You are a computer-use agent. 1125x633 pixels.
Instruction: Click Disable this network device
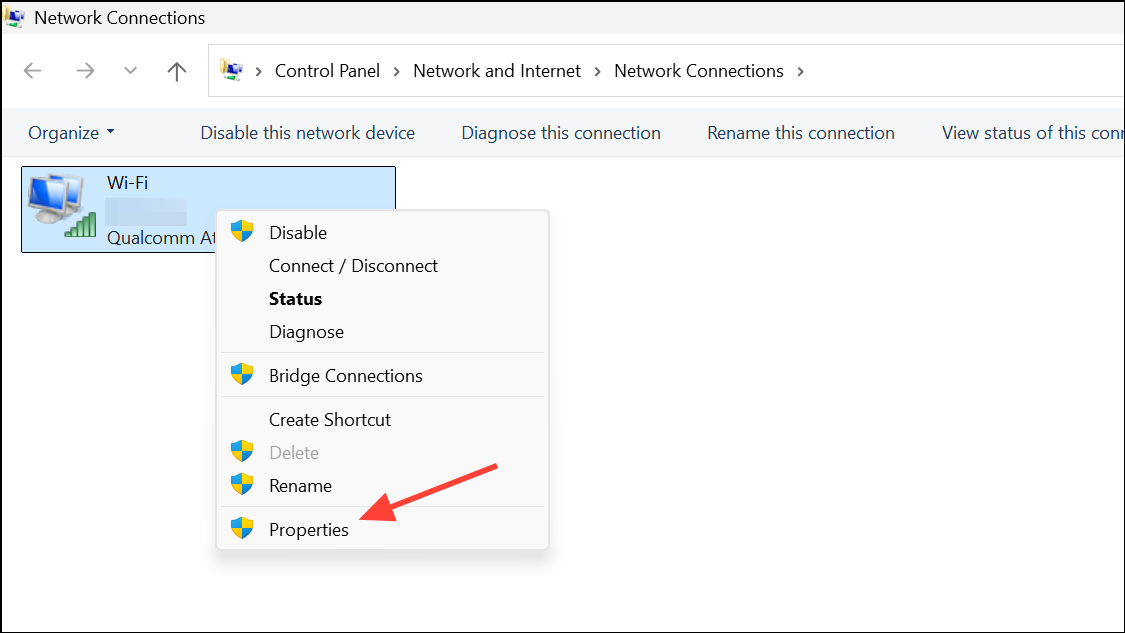[307, 133]
